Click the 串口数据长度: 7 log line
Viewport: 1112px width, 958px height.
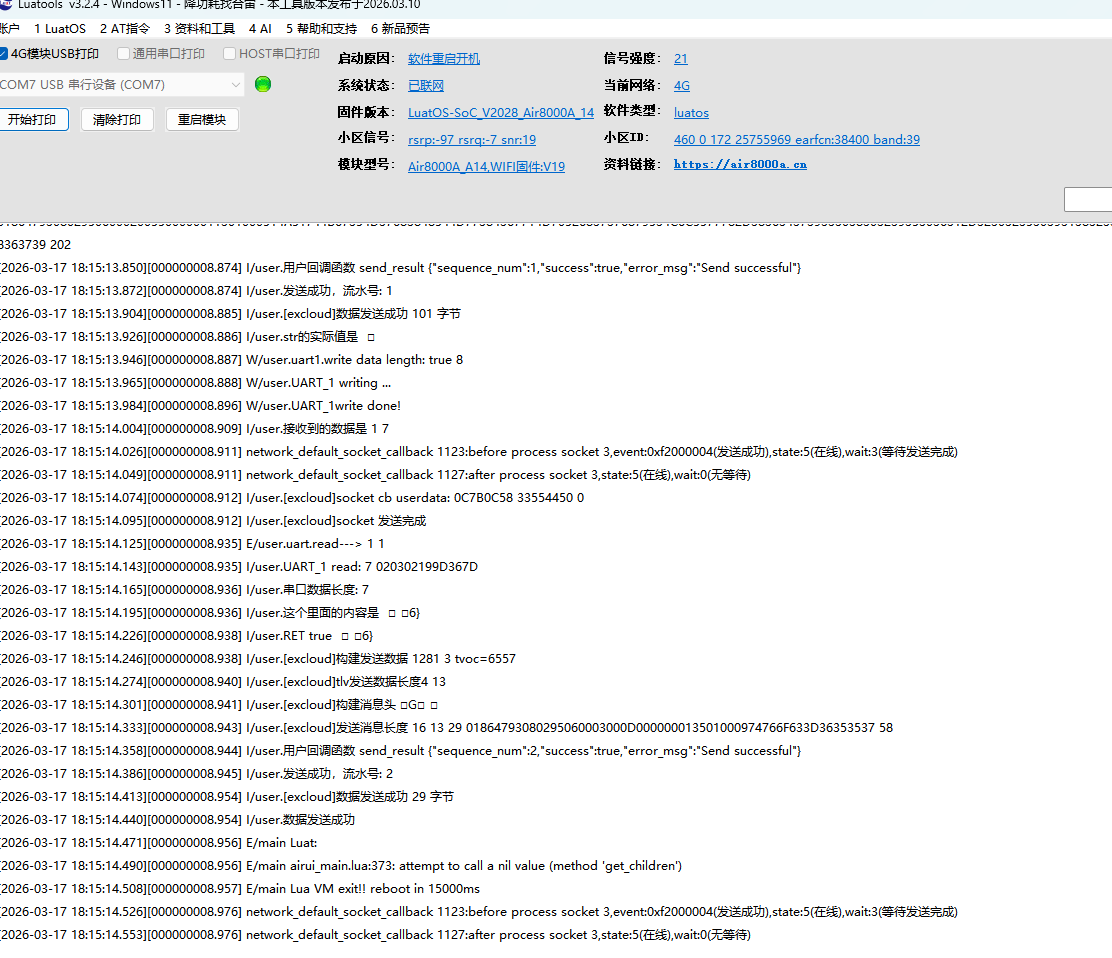184,589
